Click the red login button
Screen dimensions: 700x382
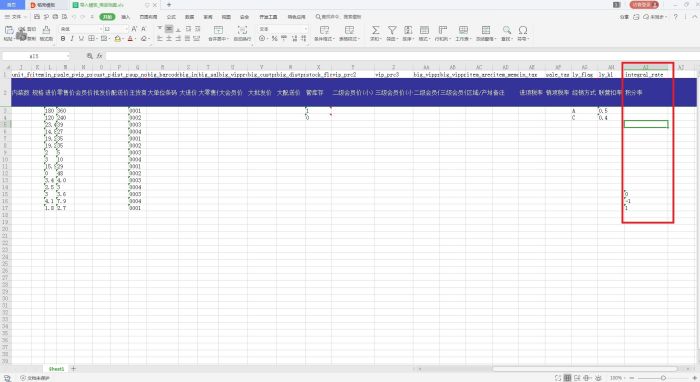pyautogui.click(x=644, y=4)
